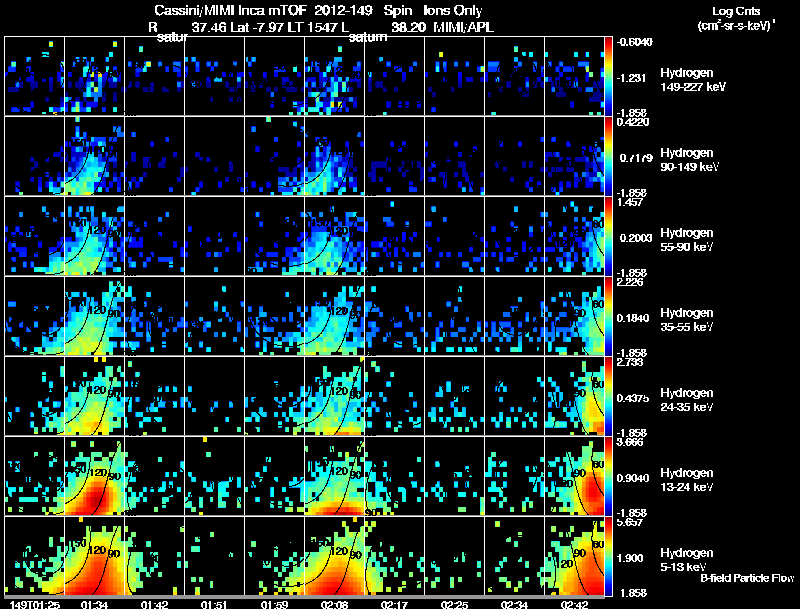
Task: Click the '38.20' L value in the header
Action: (408, 27)
